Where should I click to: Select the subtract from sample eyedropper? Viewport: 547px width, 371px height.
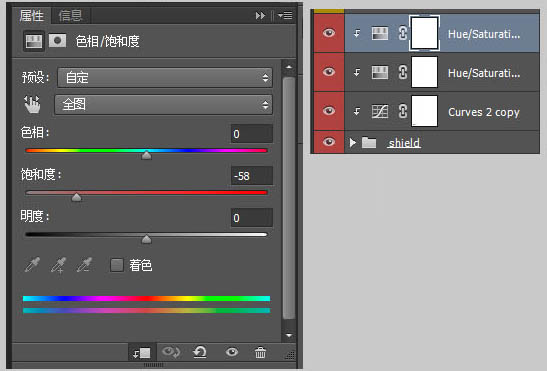84,265
